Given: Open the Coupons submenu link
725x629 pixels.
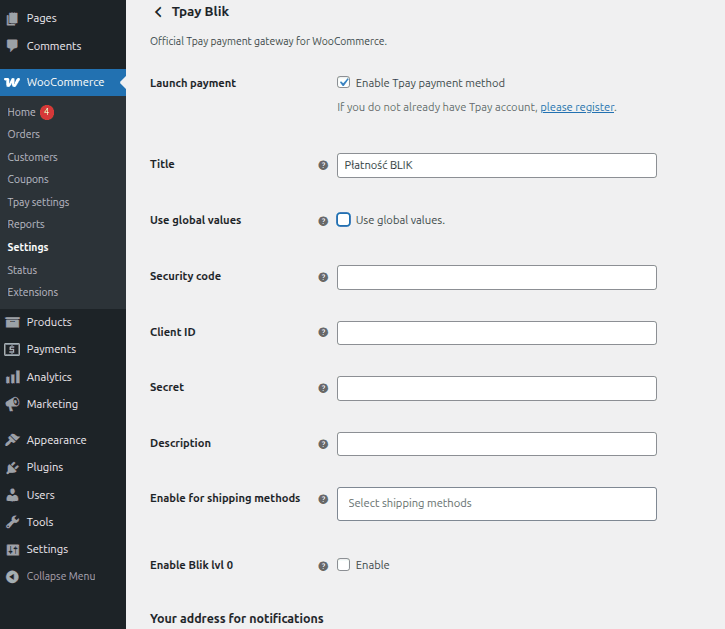Looking at the screenshot, I should click(x=28, y=179).
